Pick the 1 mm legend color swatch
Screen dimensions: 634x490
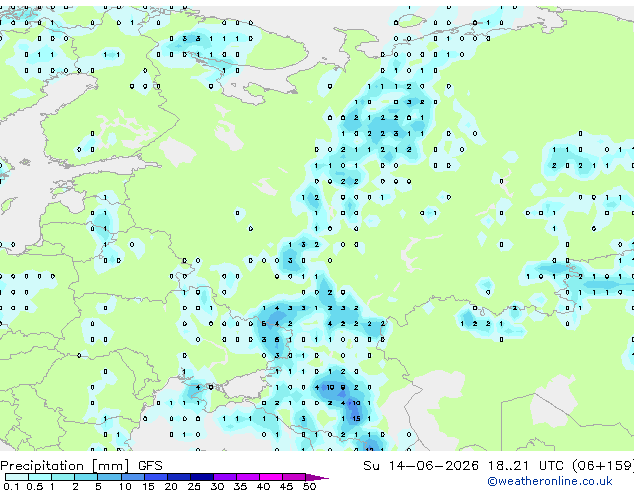[x=63, y=477]
